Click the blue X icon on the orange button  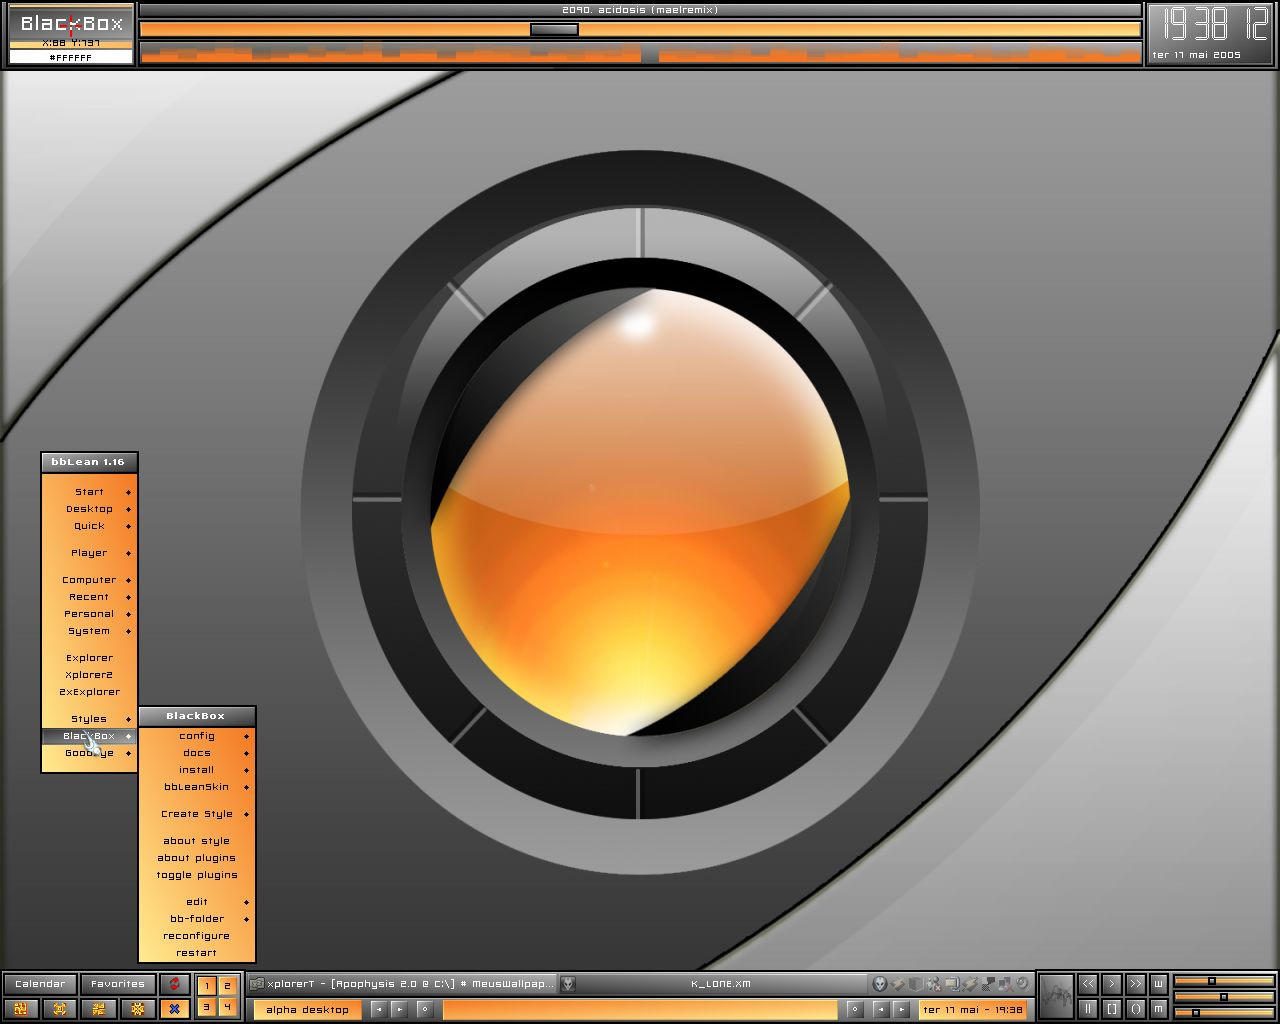pyautogui.click(x=174, y=1009)
